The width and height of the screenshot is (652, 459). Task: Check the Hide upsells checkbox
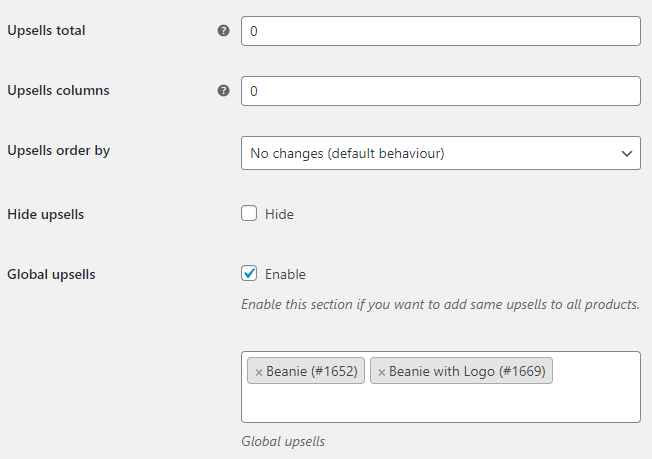click(x=249, y=213)
